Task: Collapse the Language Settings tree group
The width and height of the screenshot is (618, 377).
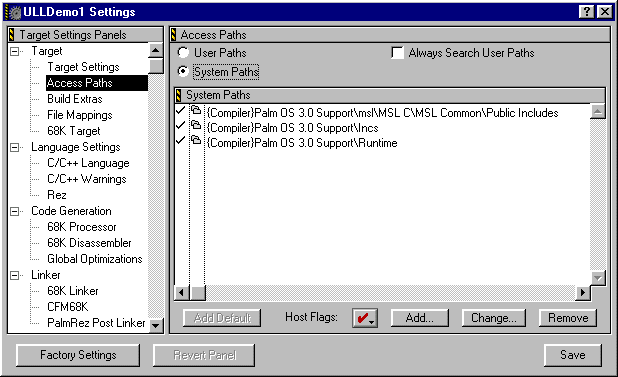Action: 15,147
